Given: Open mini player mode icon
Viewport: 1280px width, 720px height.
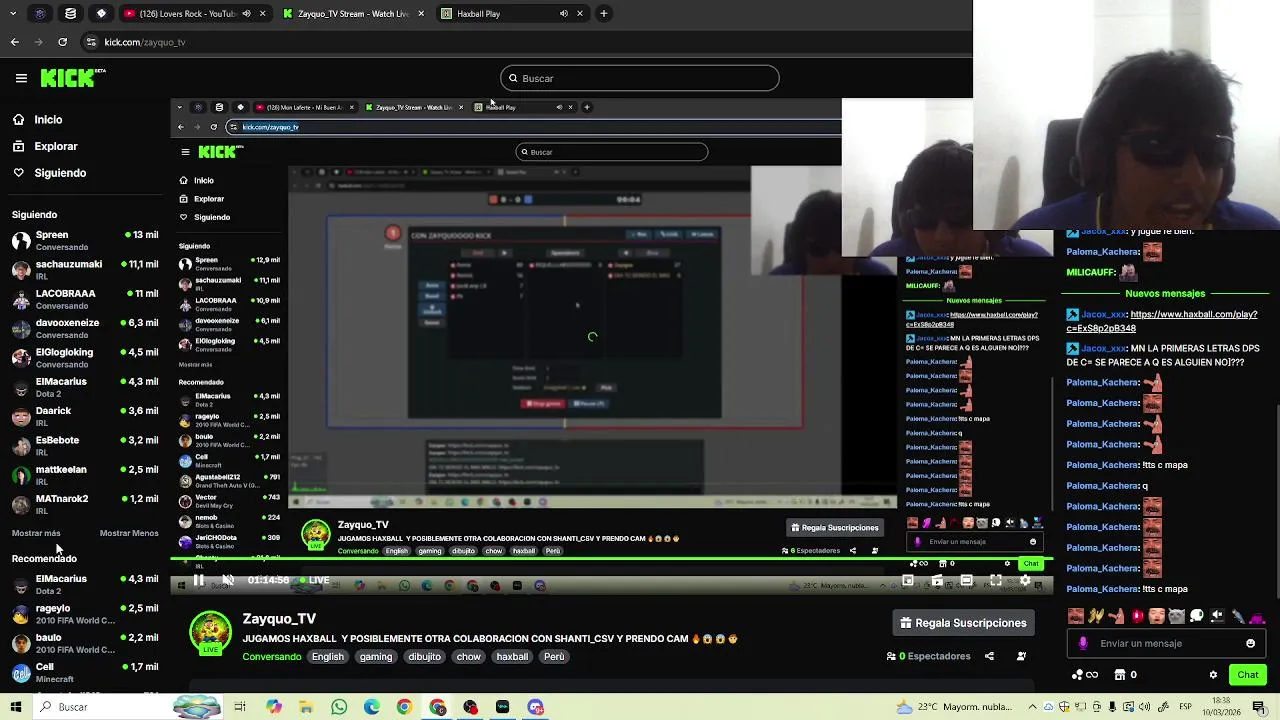Looking at the screenshot, I should [x=908, y=580].
